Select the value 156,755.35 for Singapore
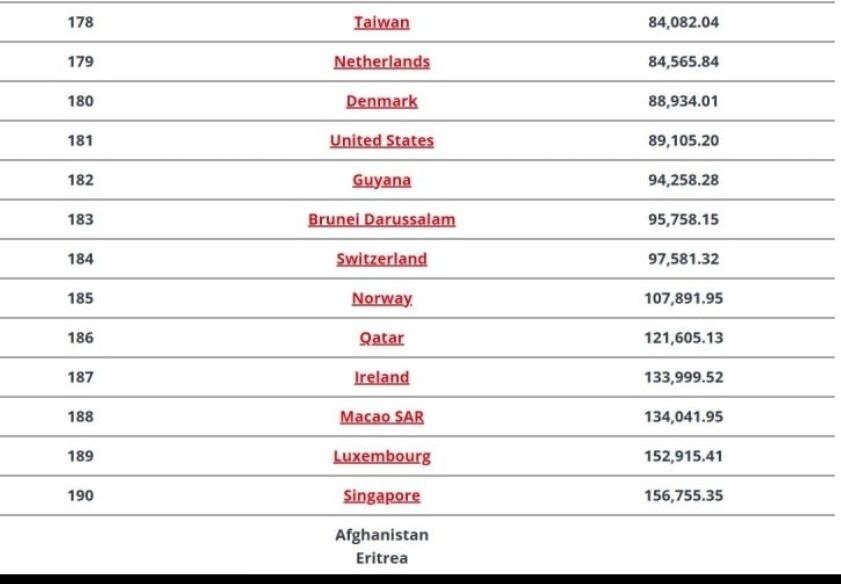The height and width of the screenshot is (584, 841). [x=683, y=496]
